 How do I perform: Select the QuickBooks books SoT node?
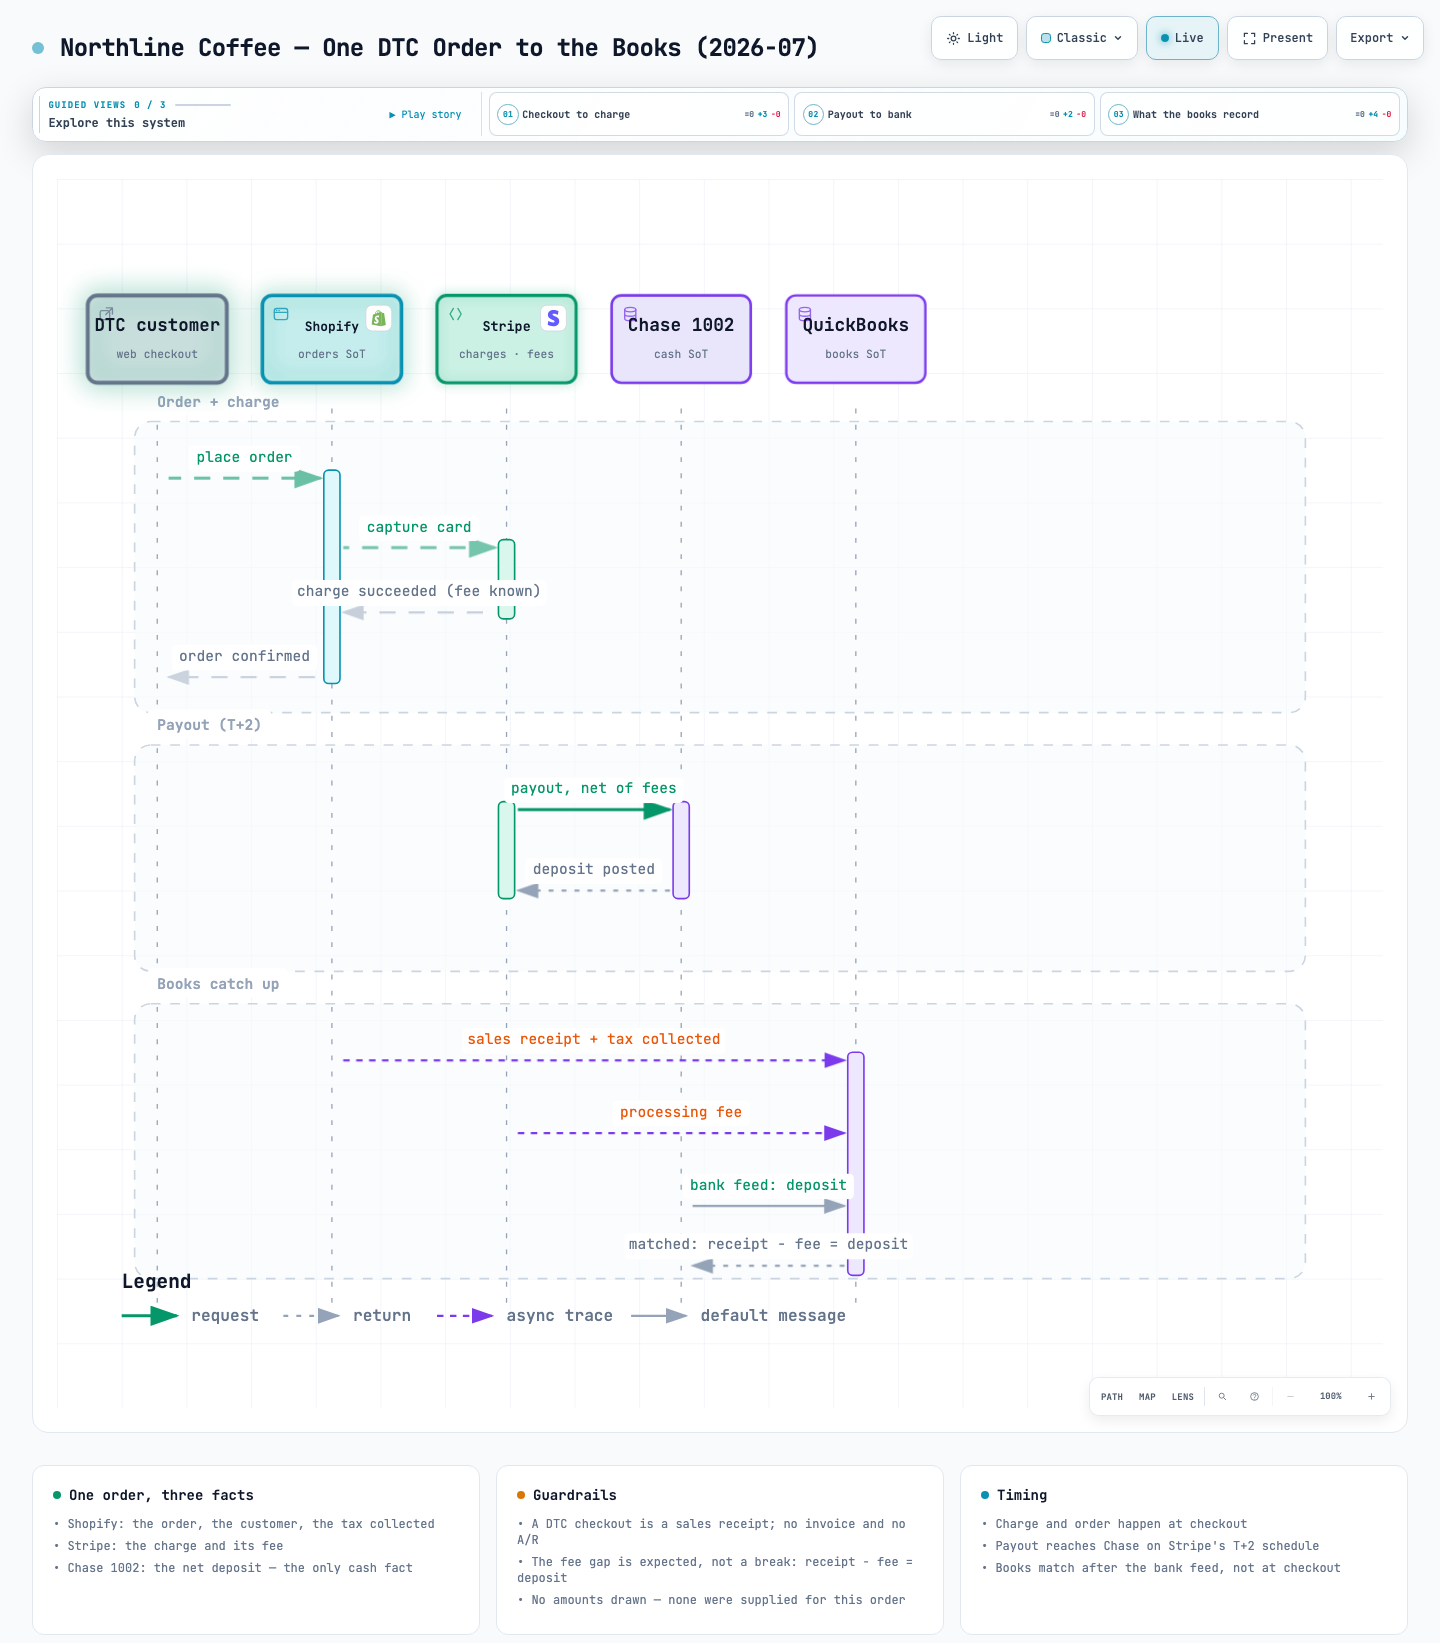click(x=856, y=339)
